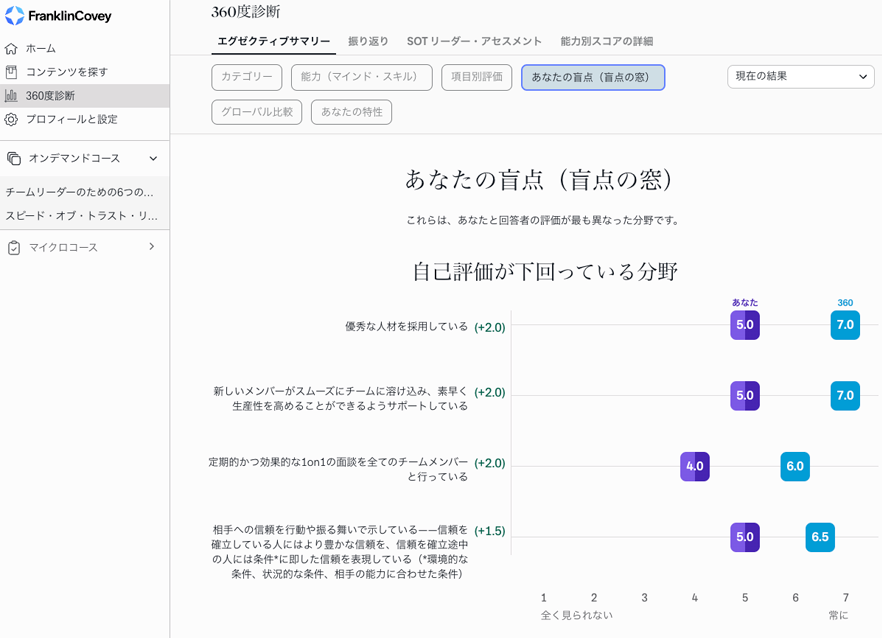The image size is (882, 638).
Task: Click the 360度診断 bar chart icon
Action: click(12, 96)
